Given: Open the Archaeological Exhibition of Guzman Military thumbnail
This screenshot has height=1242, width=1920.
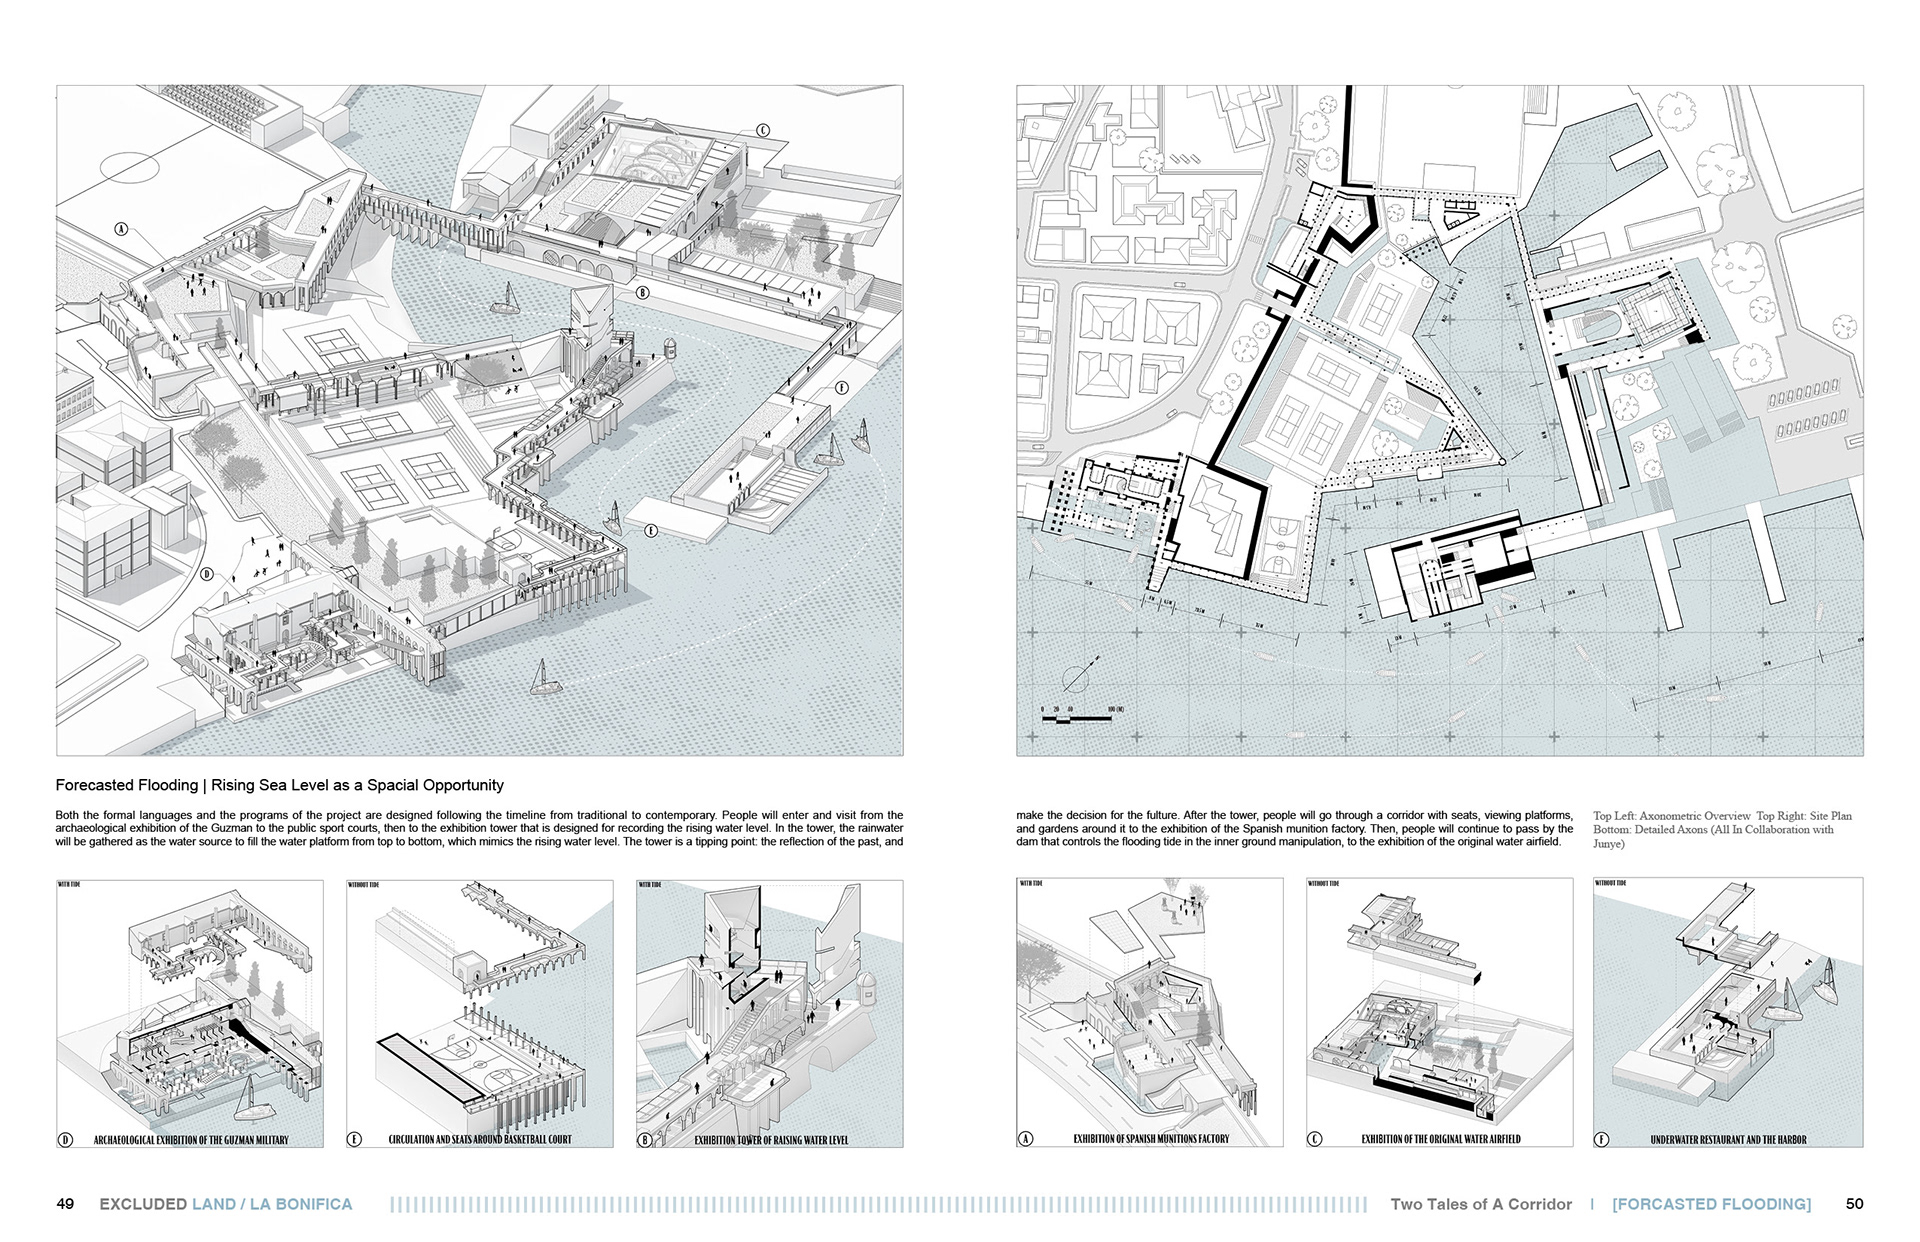Looking at the screenshot, I should pos(190,1012).
